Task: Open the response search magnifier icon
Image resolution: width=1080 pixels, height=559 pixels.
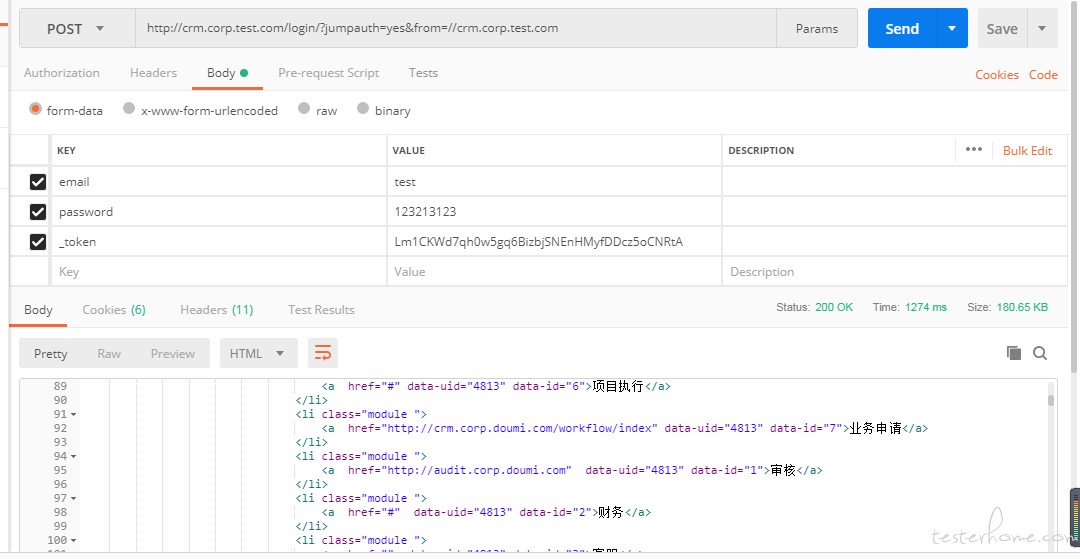Action: click(x=1040, y=353)
